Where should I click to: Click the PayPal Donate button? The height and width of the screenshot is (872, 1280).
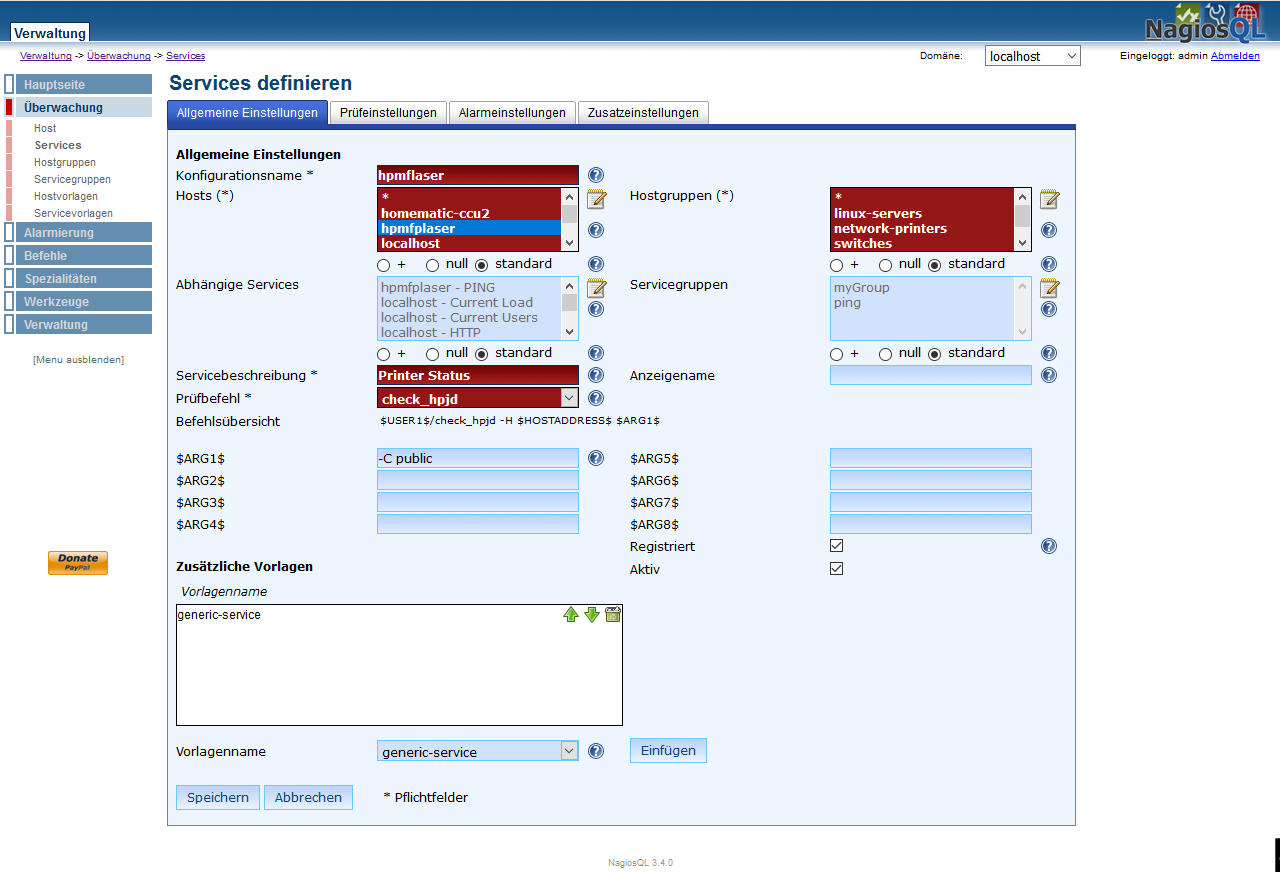click(78, 563)
